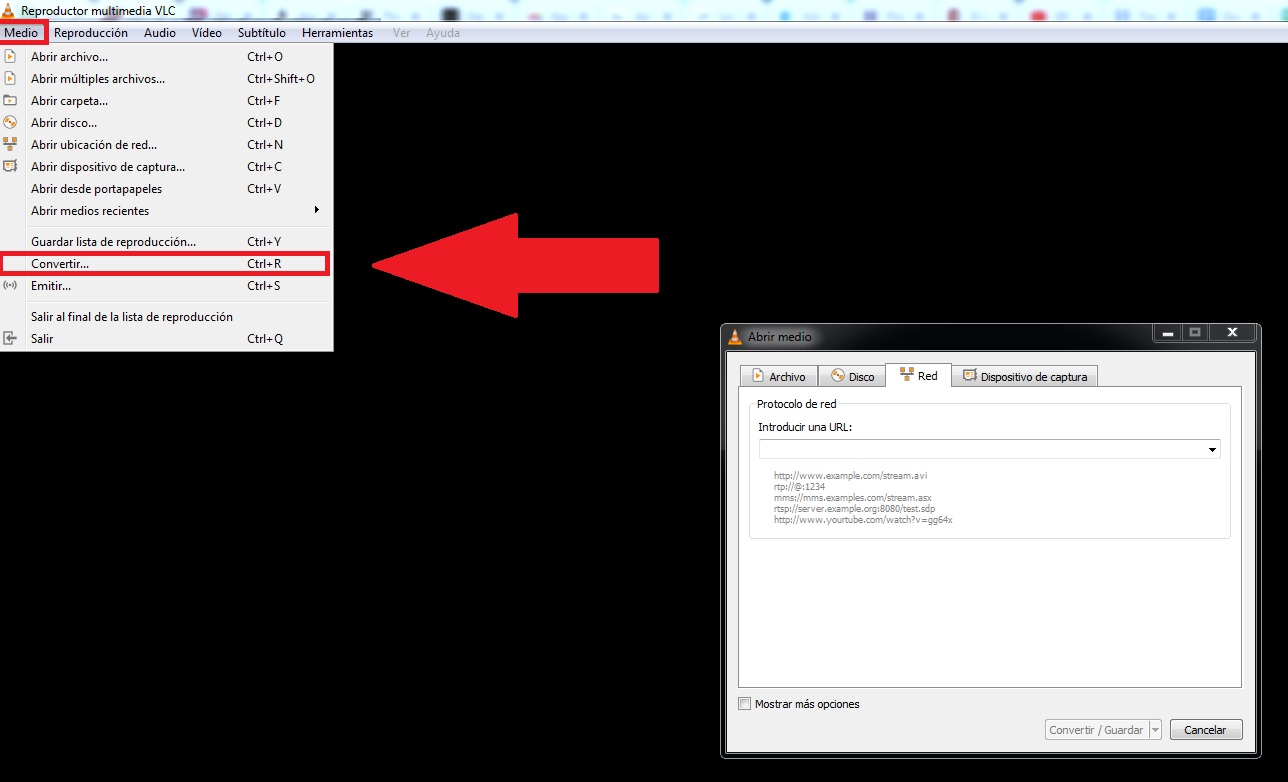Choose Salir to quit VLC
This screenshot has height=782, width=1288.
(x=166, y=339)
